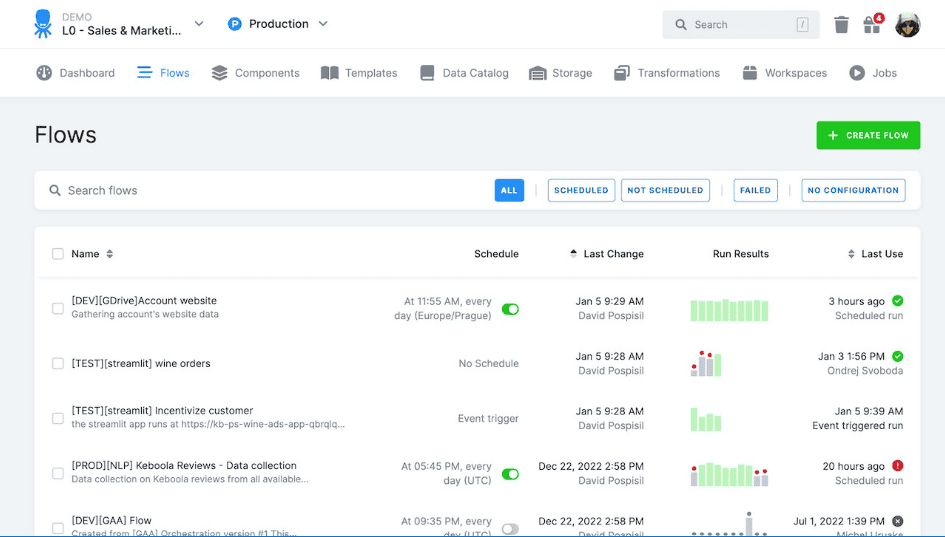Viewport: 945px width, 537px height.
Task: Focus the top global Search field
Action: click(741, 25)
